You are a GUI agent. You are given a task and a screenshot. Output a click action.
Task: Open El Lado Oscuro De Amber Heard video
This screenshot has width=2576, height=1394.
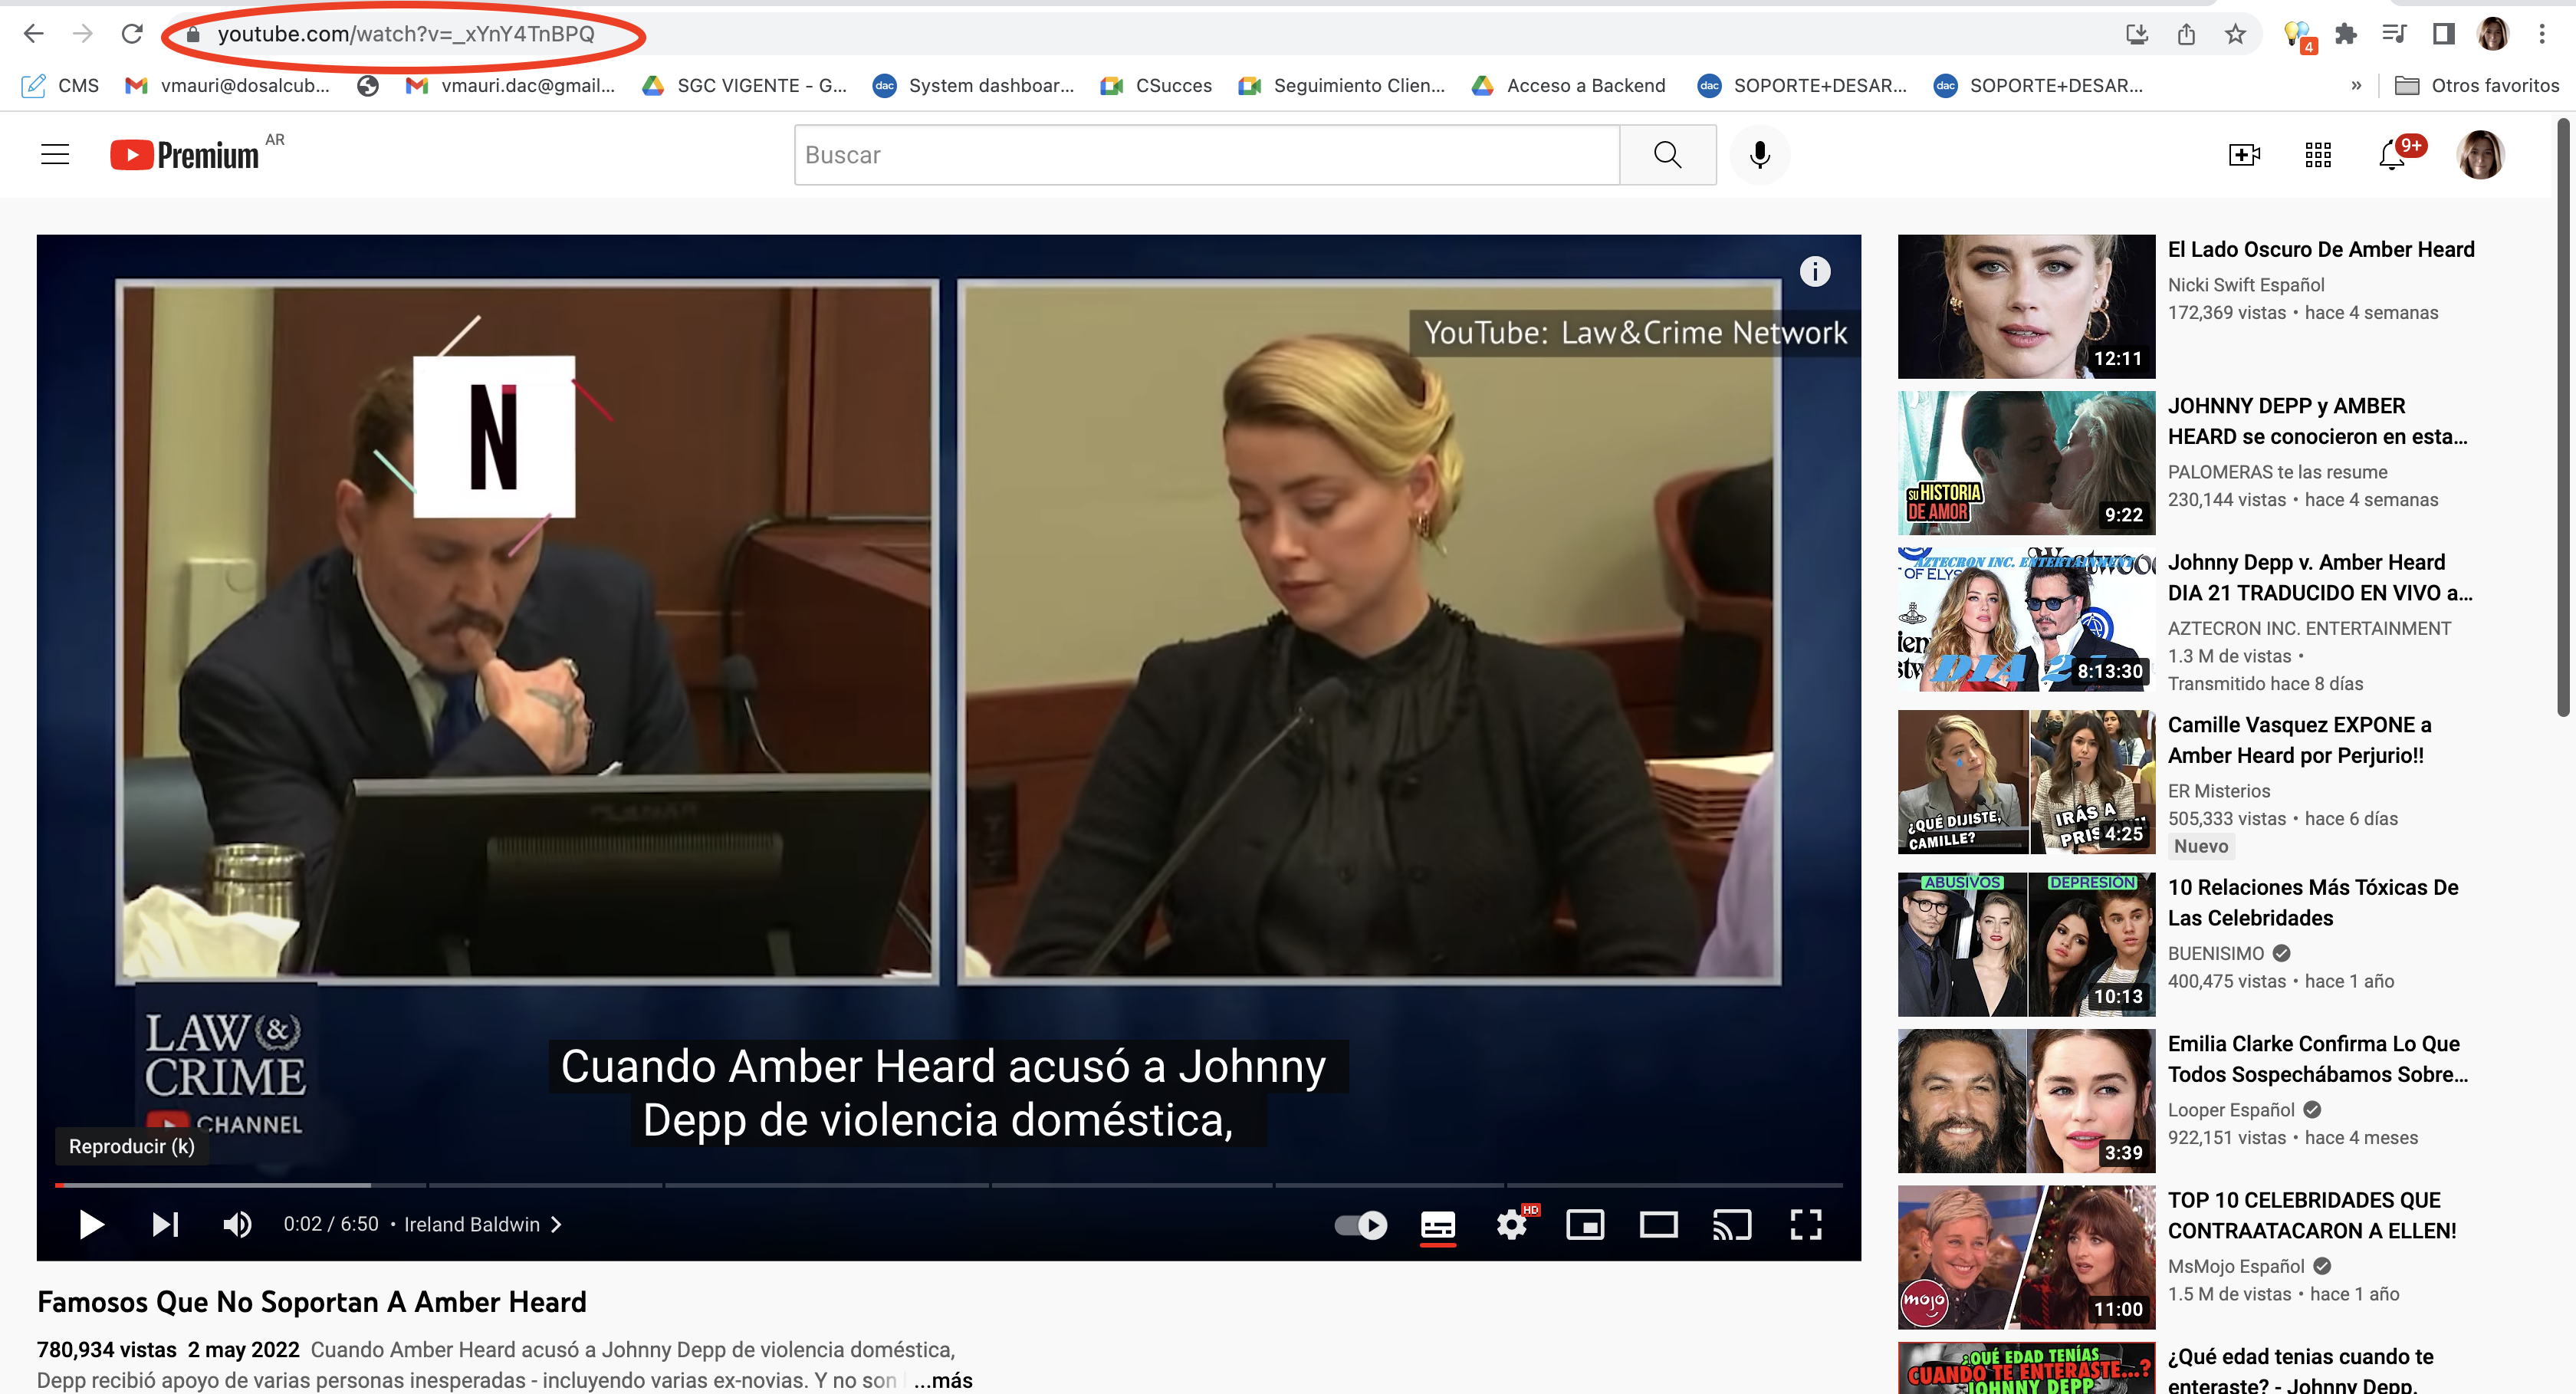(2320, 250)
